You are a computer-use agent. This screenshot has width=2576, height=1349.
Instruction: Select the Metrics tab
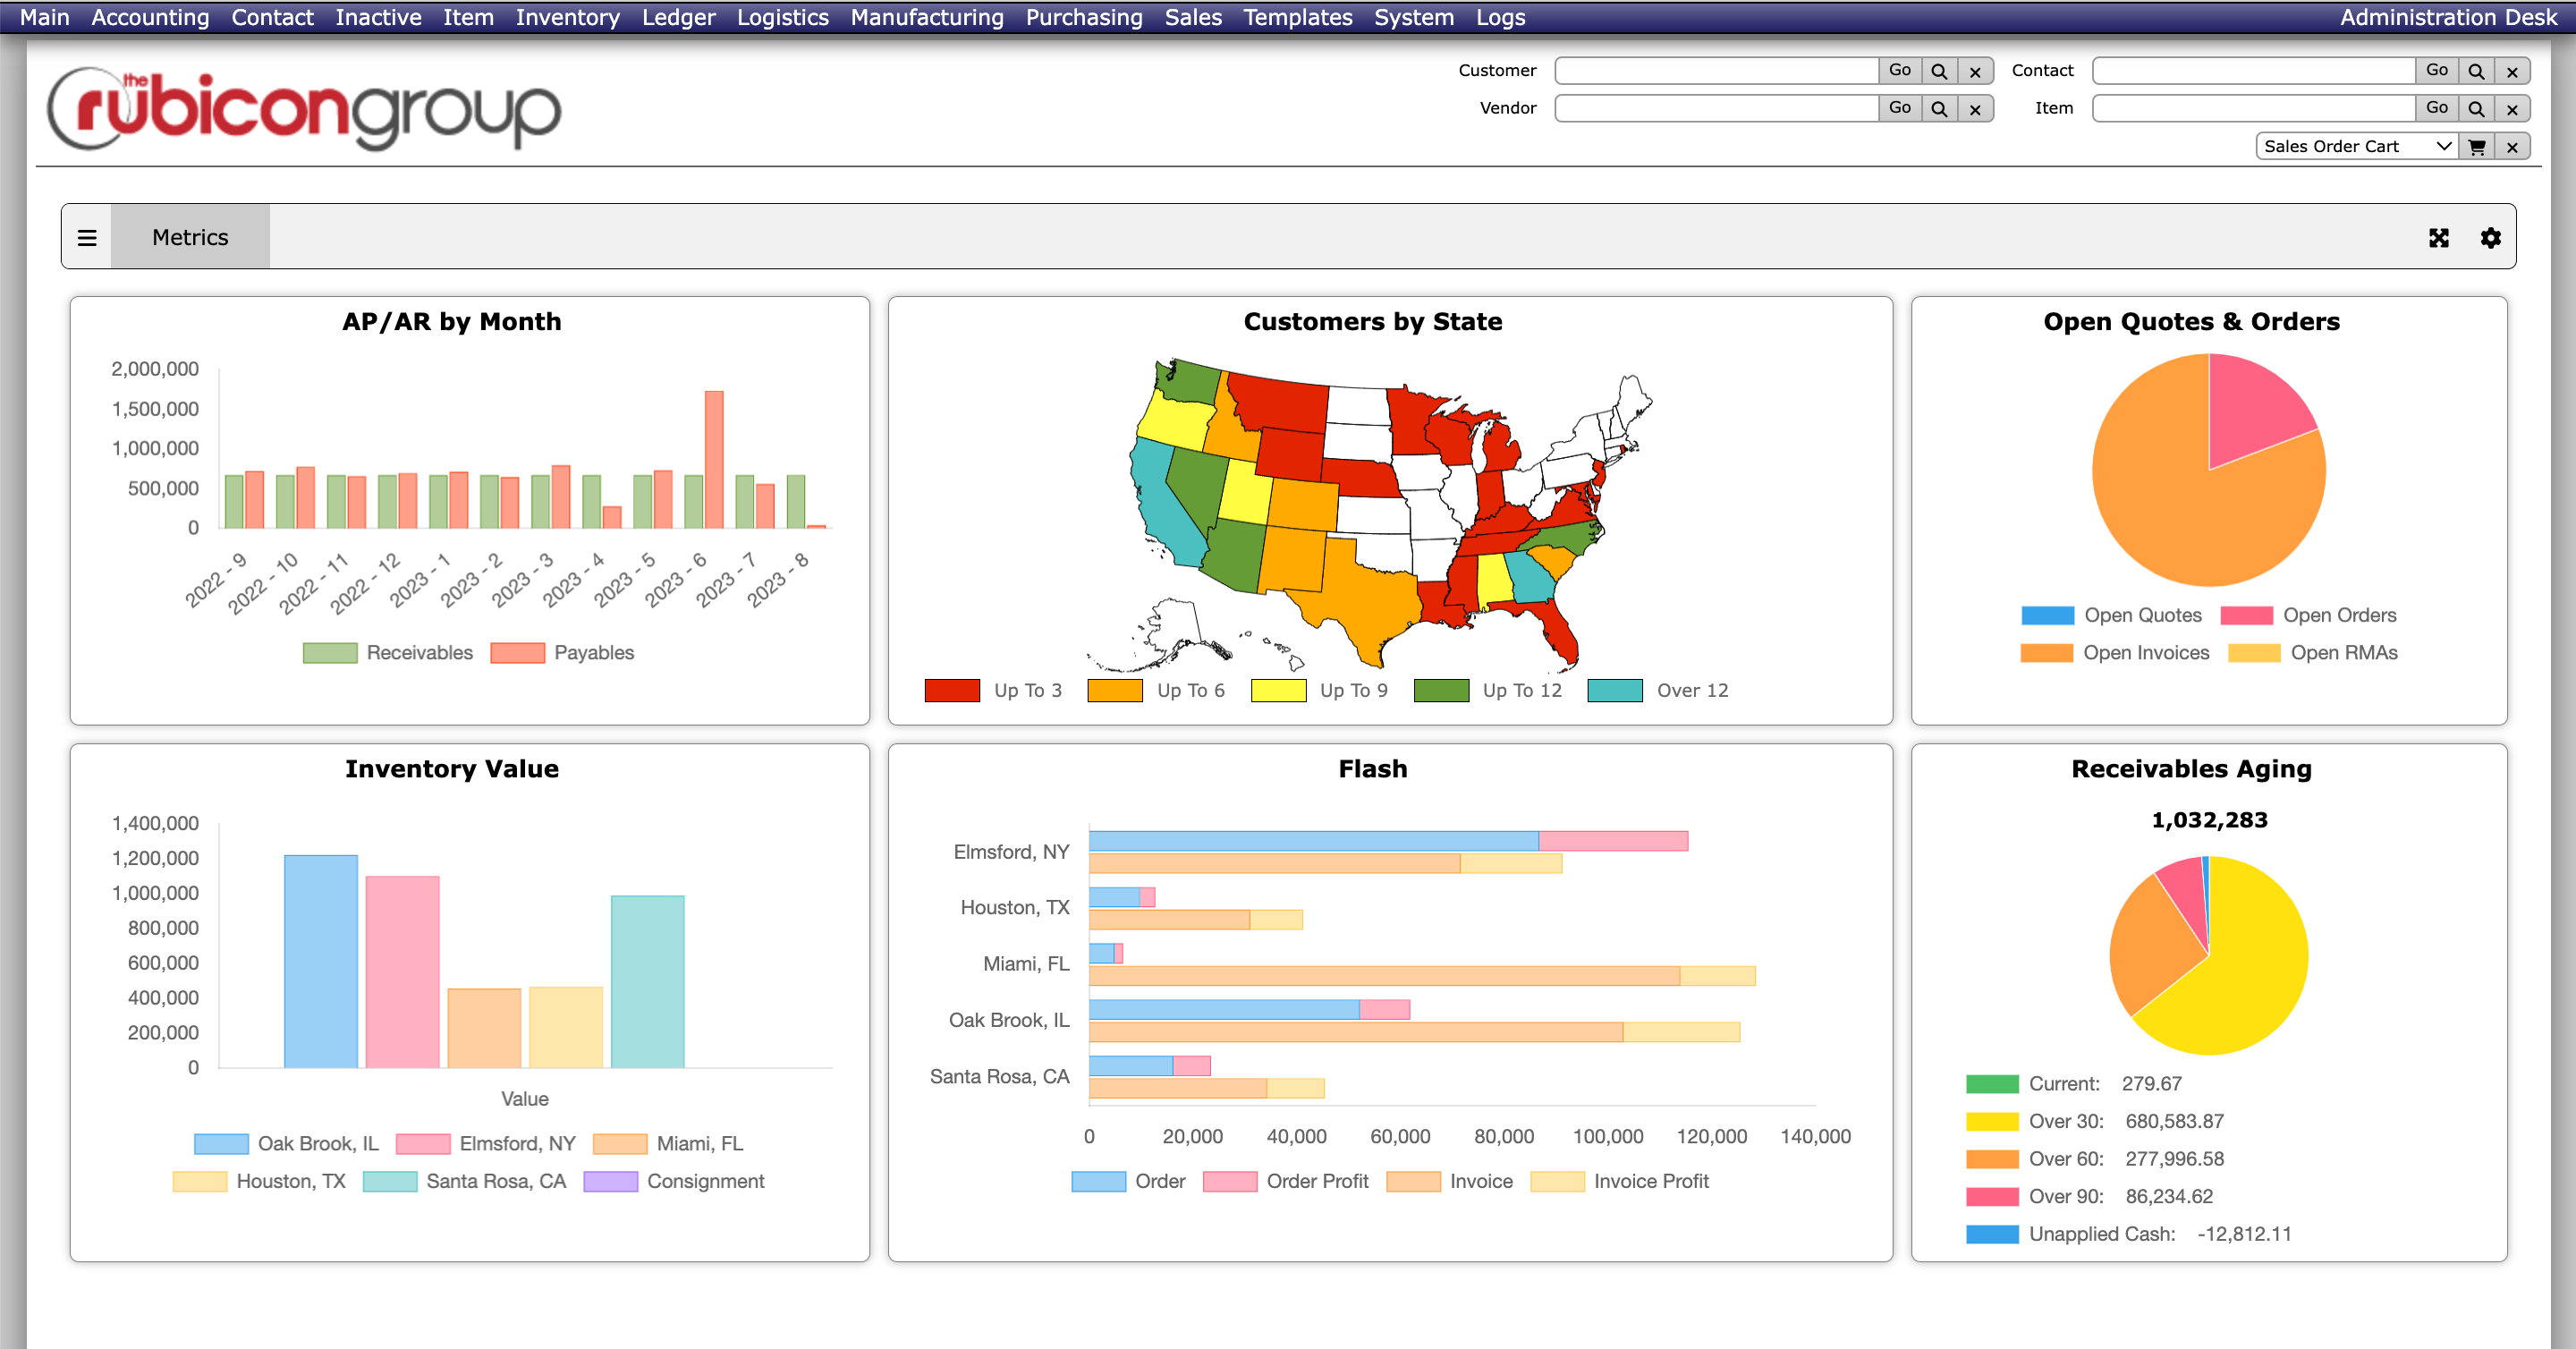click(x=190, y=236)
